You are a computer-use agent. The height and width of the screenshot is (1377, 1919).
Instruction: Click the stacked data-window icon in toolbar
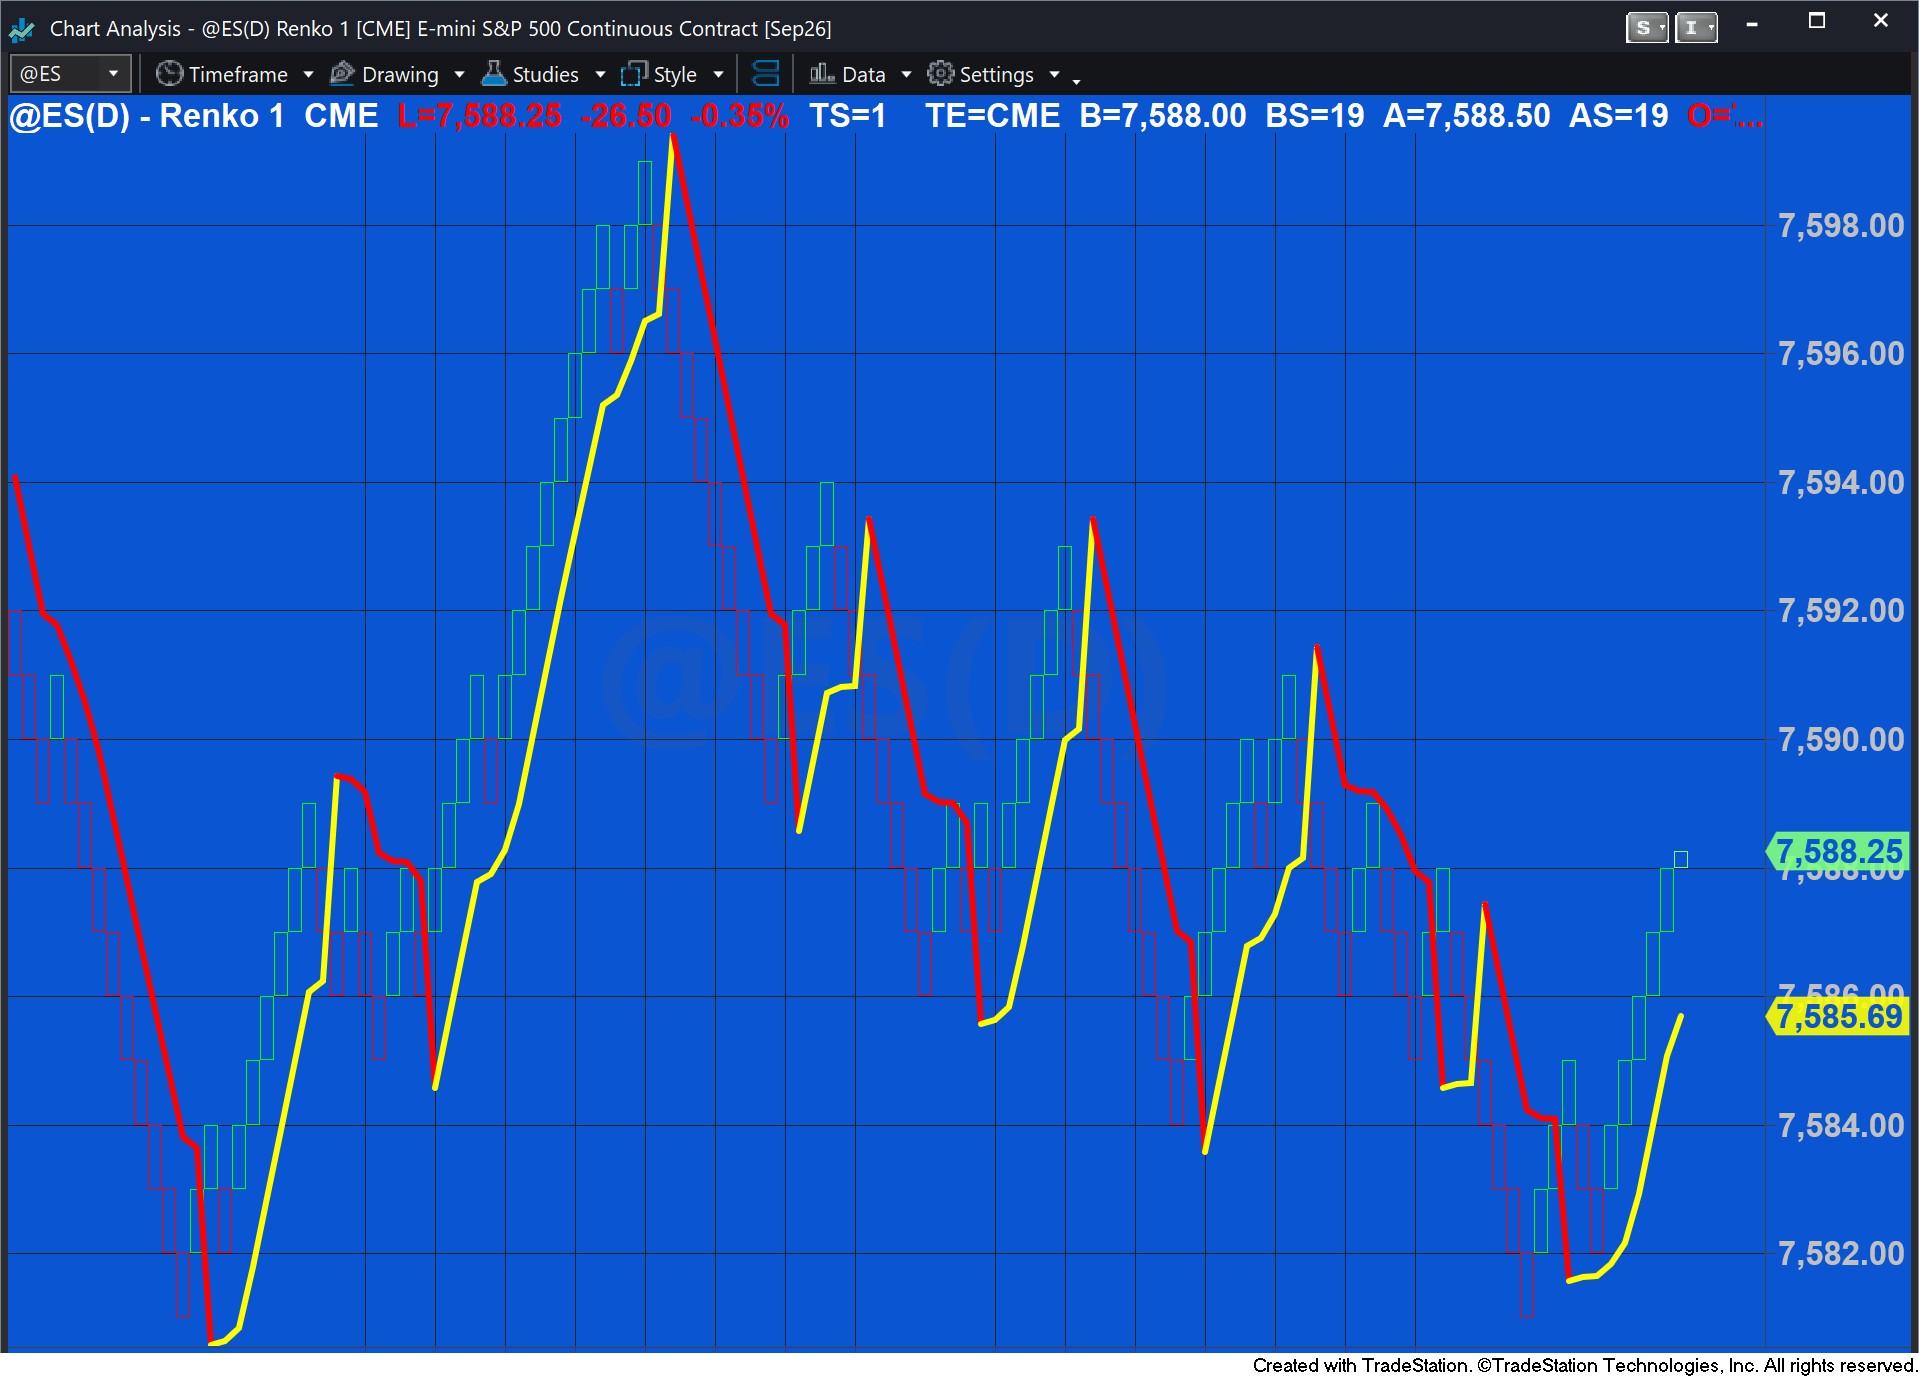pyautogui.click(x=765, y=74)
